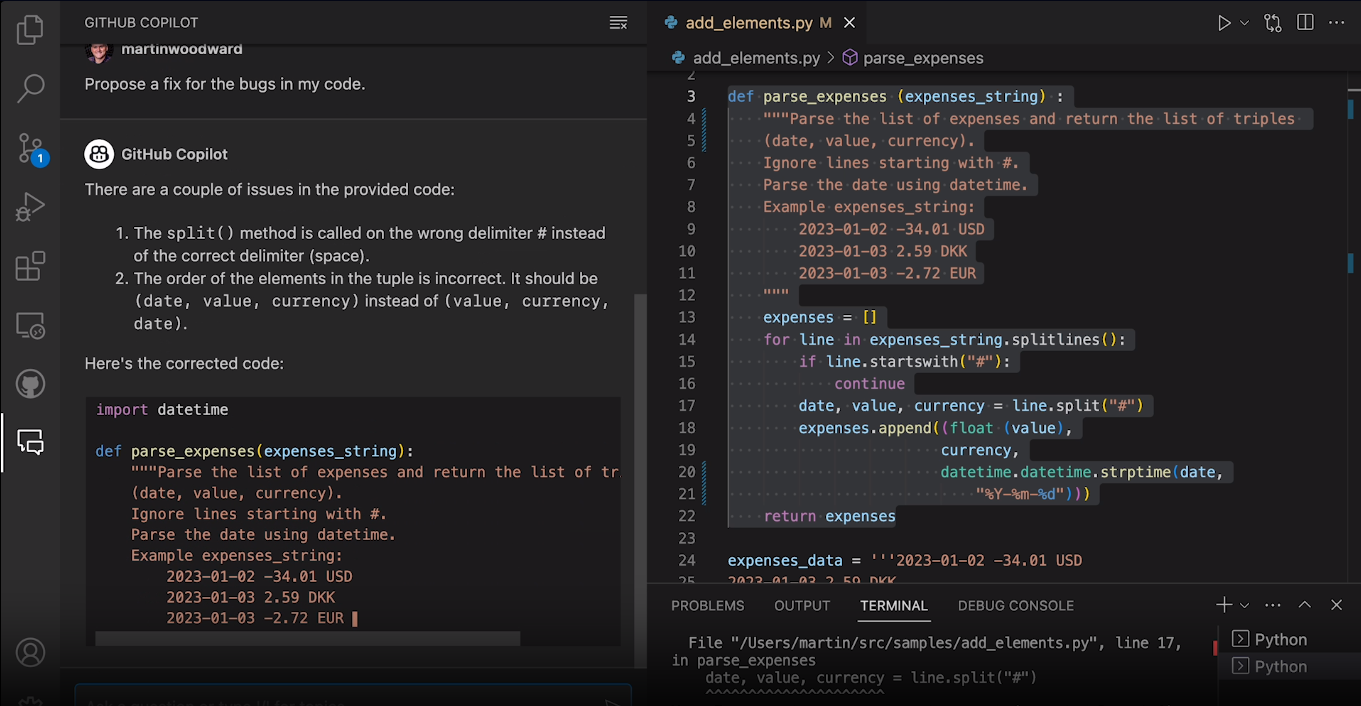The width and height of the screenshot is (1361, 706).
Task: Switch to the OUTPUT tab
Action: coord(801,605)
